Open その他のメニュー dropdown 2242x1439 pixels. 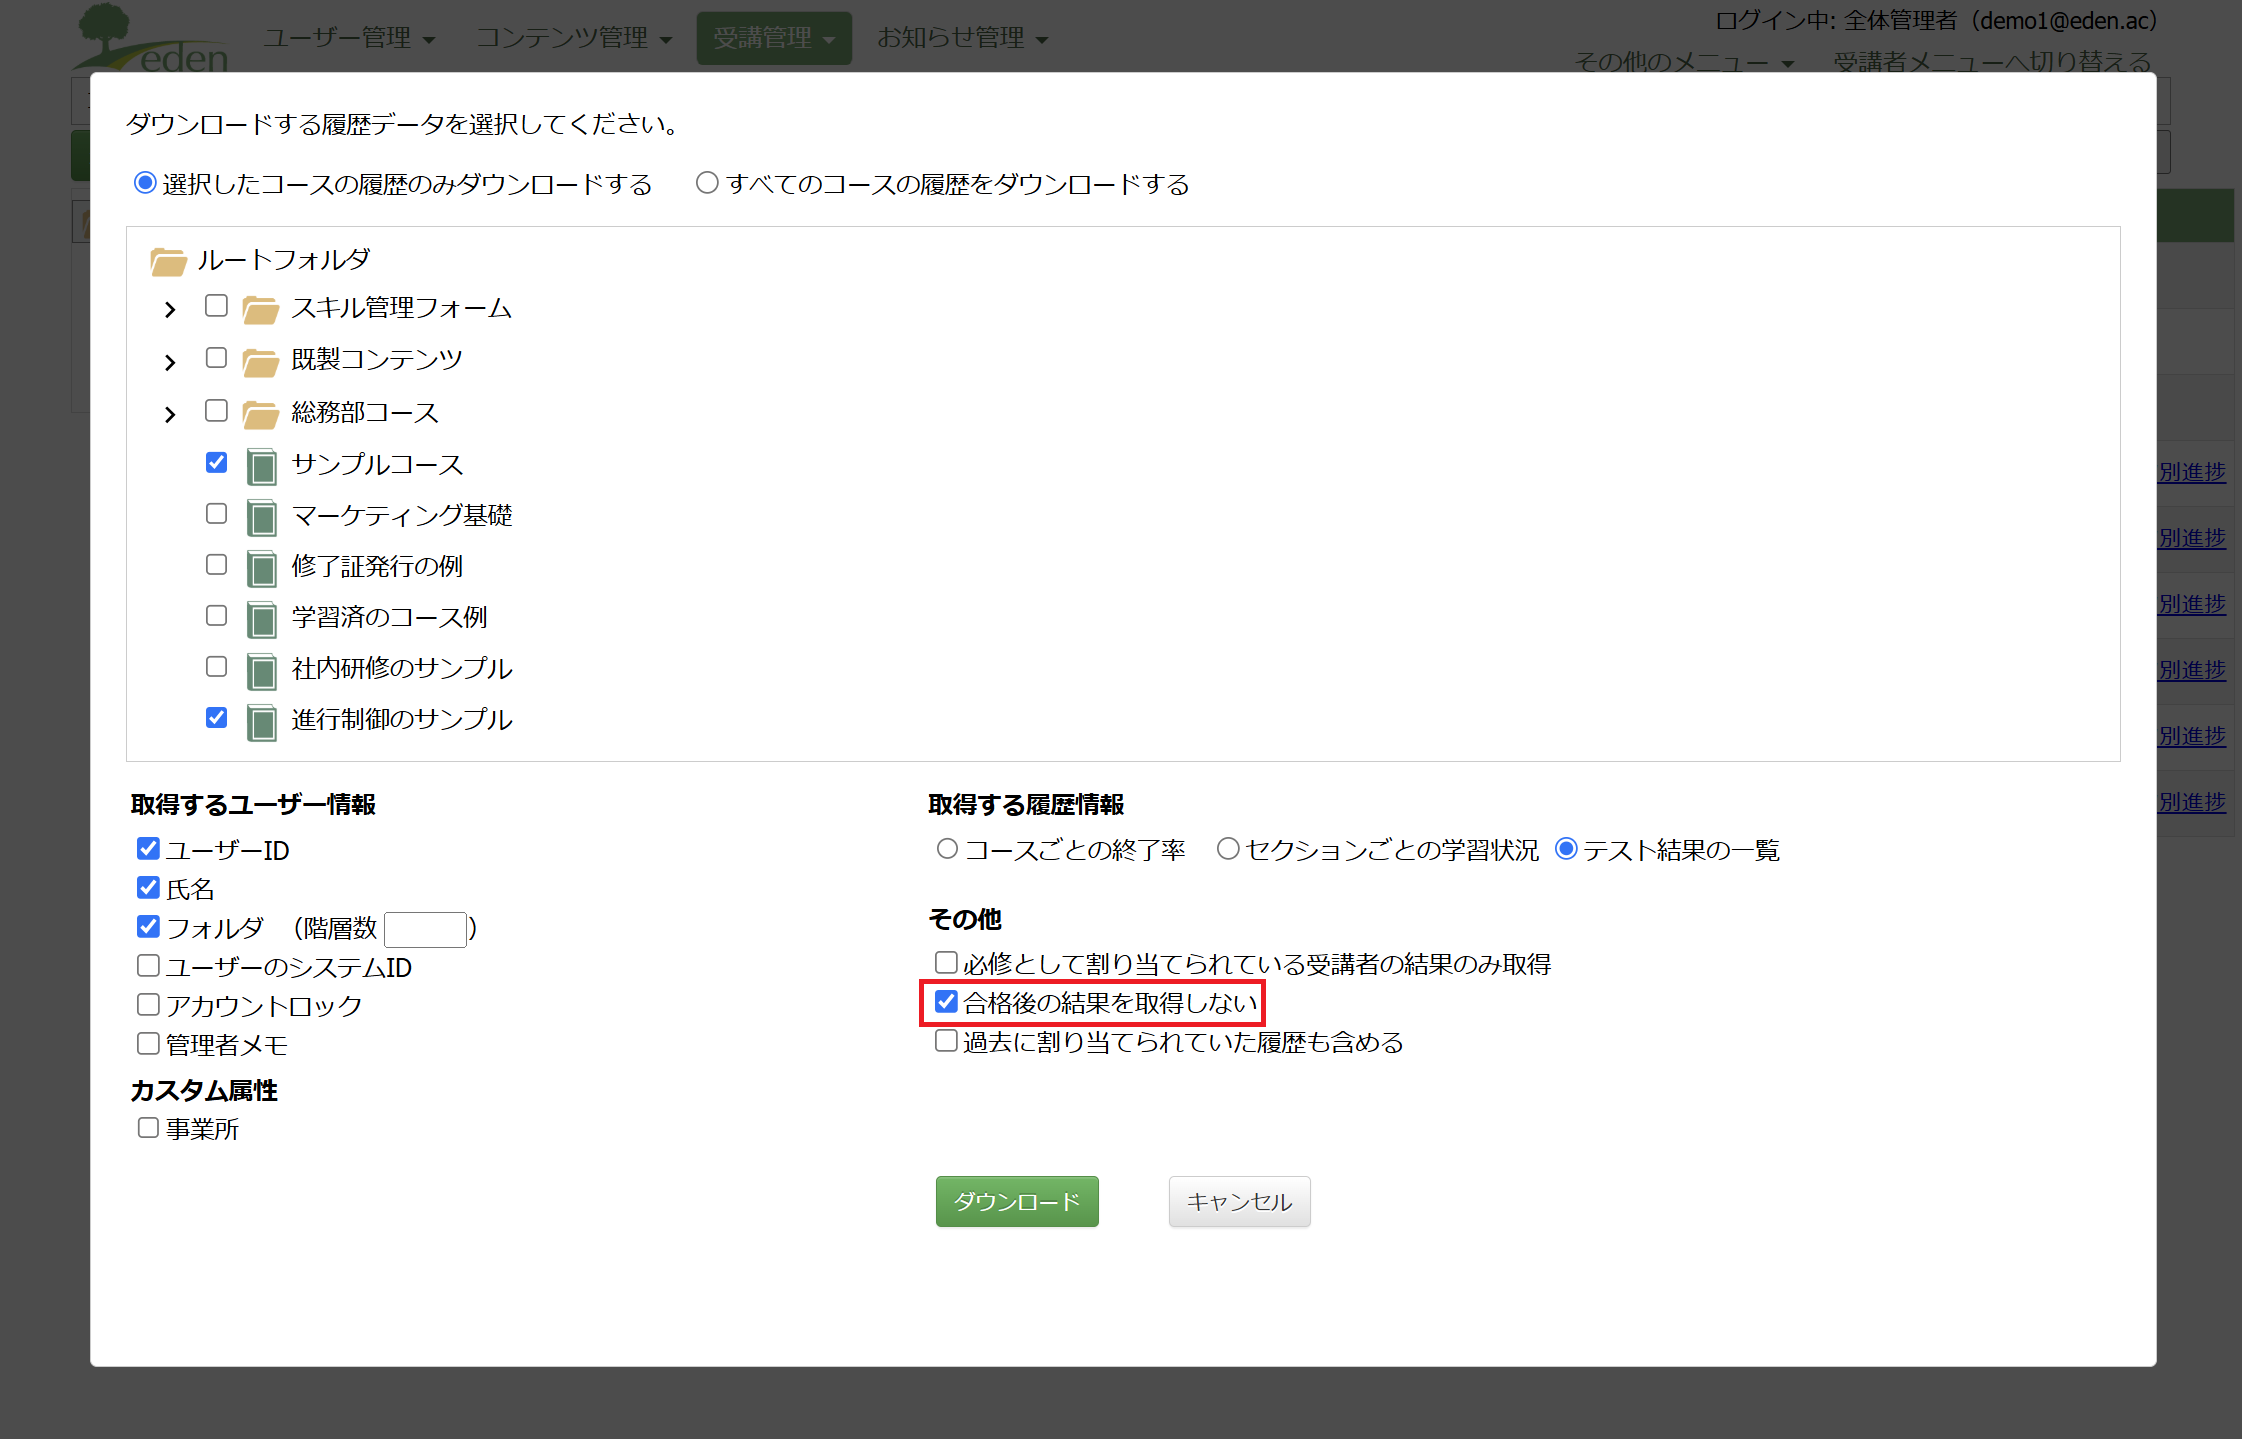(x=1684, y=62)
